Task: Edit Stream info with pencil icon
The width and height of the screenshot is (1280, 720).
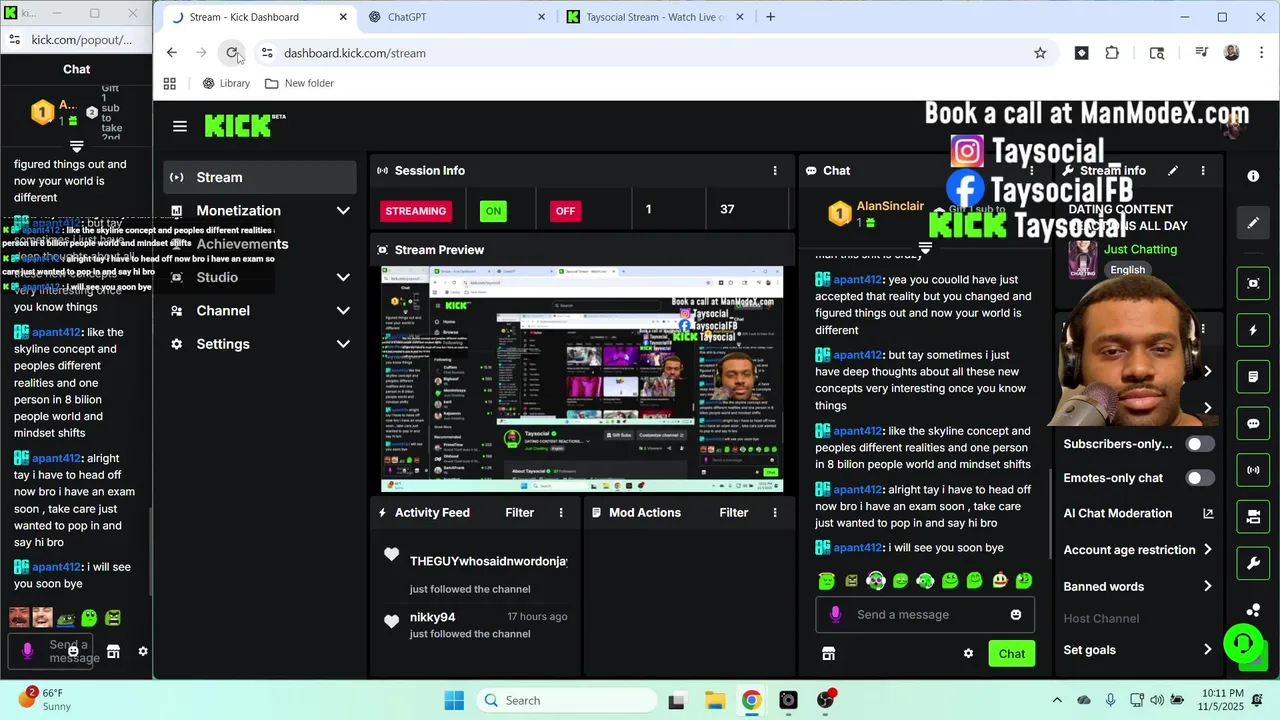Action: (1173, 171)
